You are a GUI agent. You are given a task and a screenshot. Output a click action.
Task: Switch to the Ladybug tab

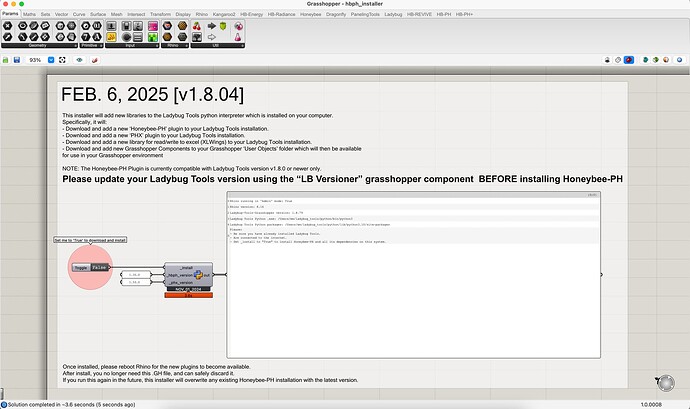tap(393, 14)
